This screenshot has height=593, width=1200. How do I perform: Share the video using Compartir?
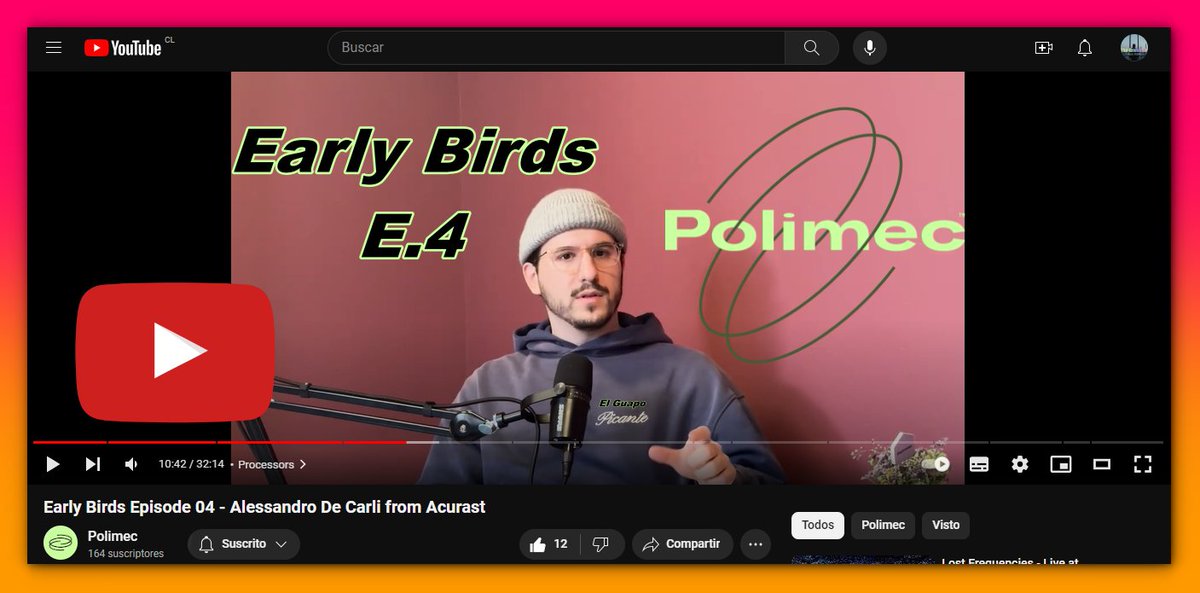coord(683,544)
